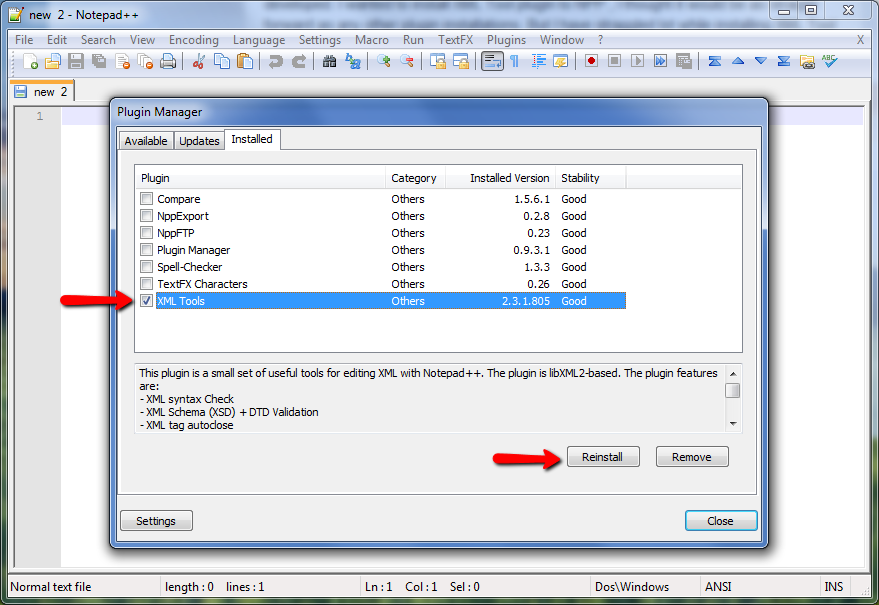This screenshot has height=605, width=879.
Task: Sort by Stability column header
Action: [590, 178]
